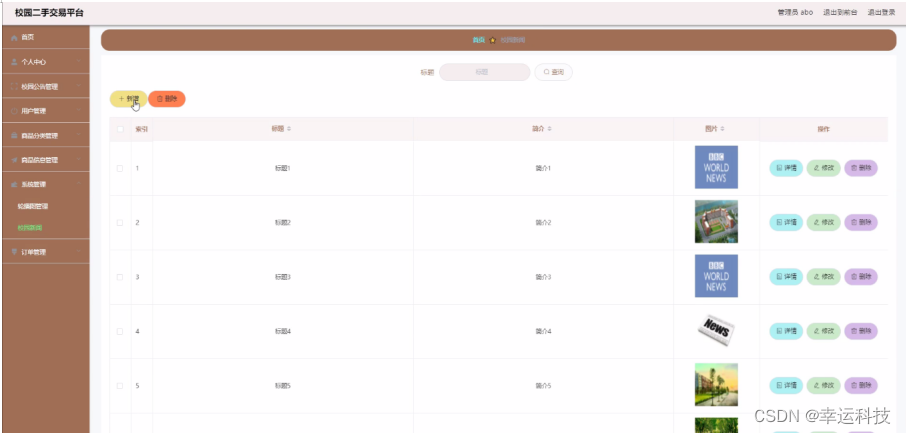
Task: Click 详情 for row 5
Action: (786, 385)
